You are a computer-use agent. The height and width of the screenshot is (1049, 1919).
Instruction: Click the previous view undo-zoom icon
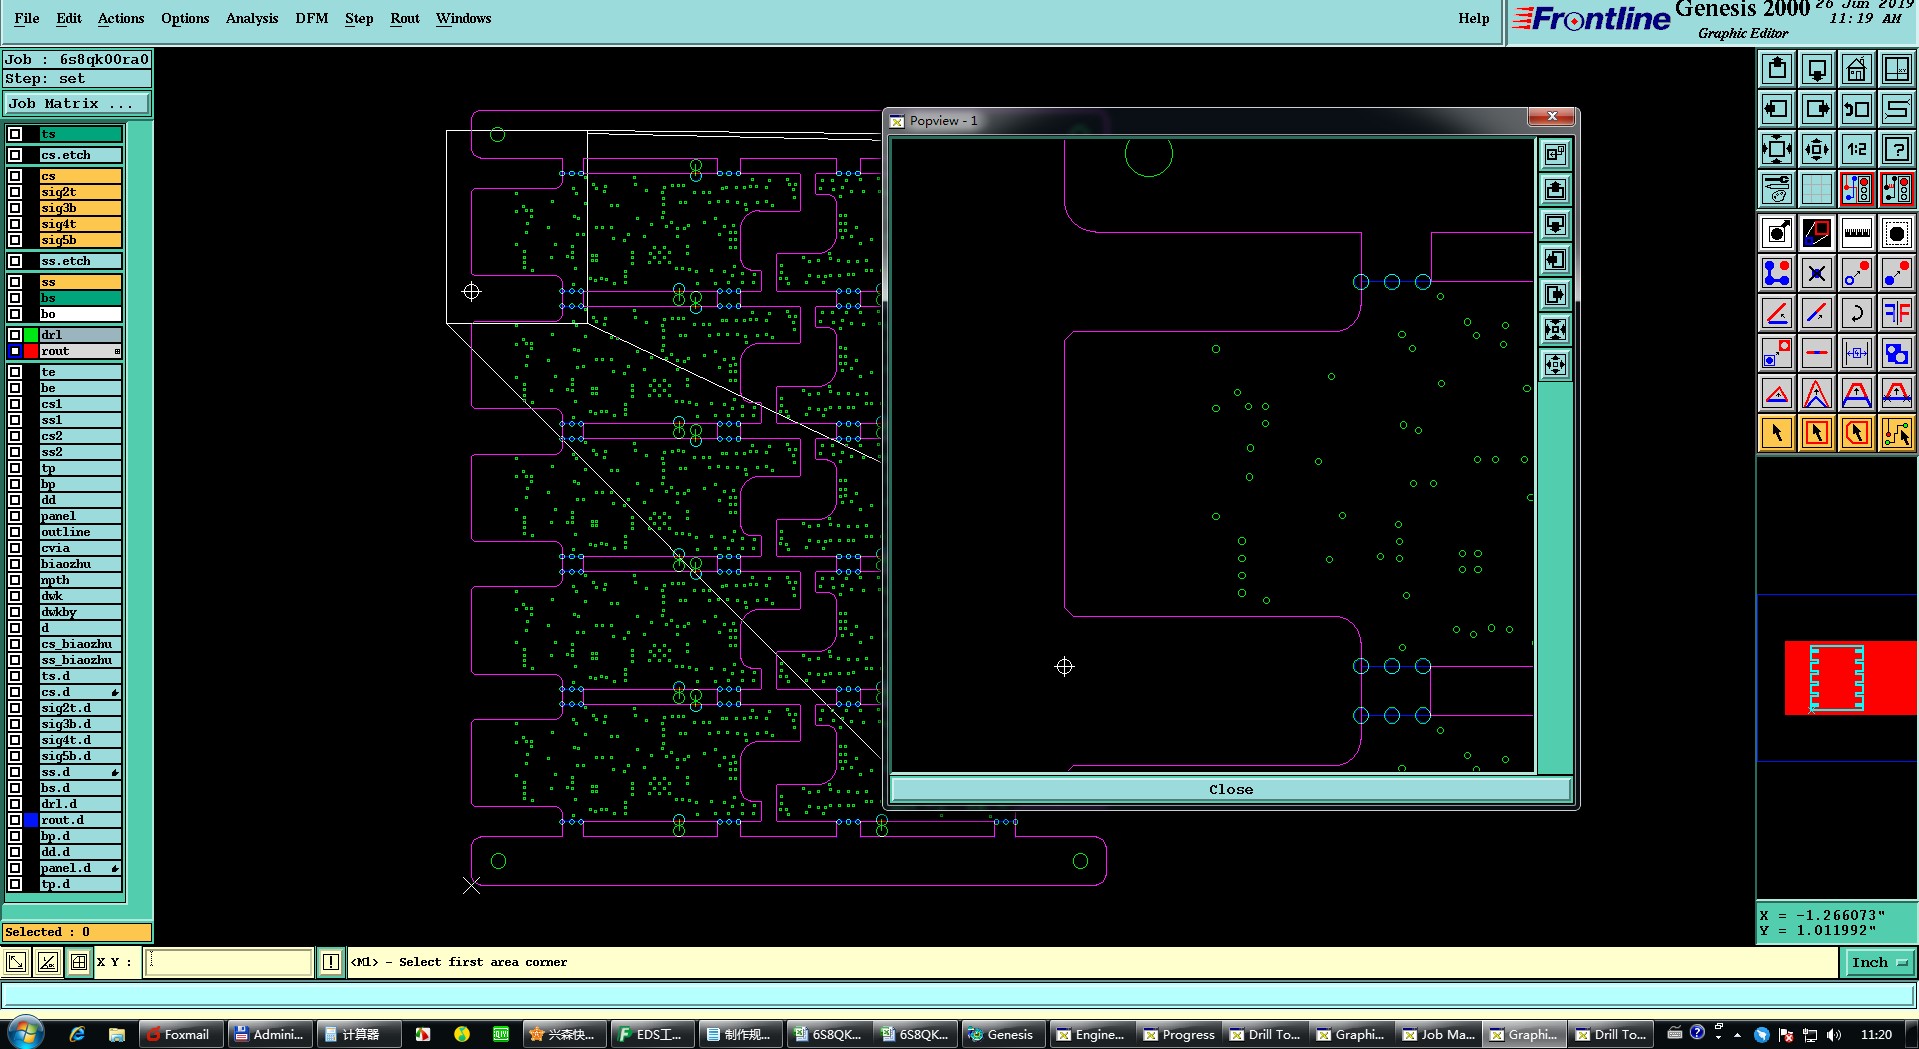(1857, 109)
